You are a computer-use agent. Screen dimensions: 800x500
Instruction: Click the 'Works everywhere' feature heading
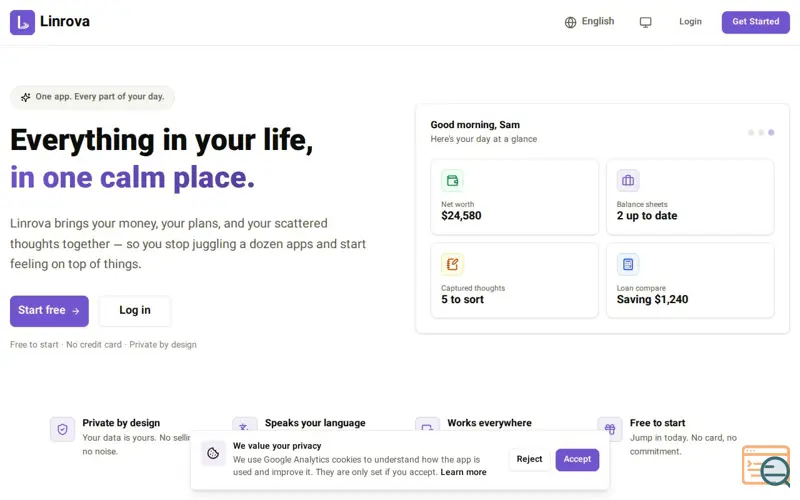[489, 423]
